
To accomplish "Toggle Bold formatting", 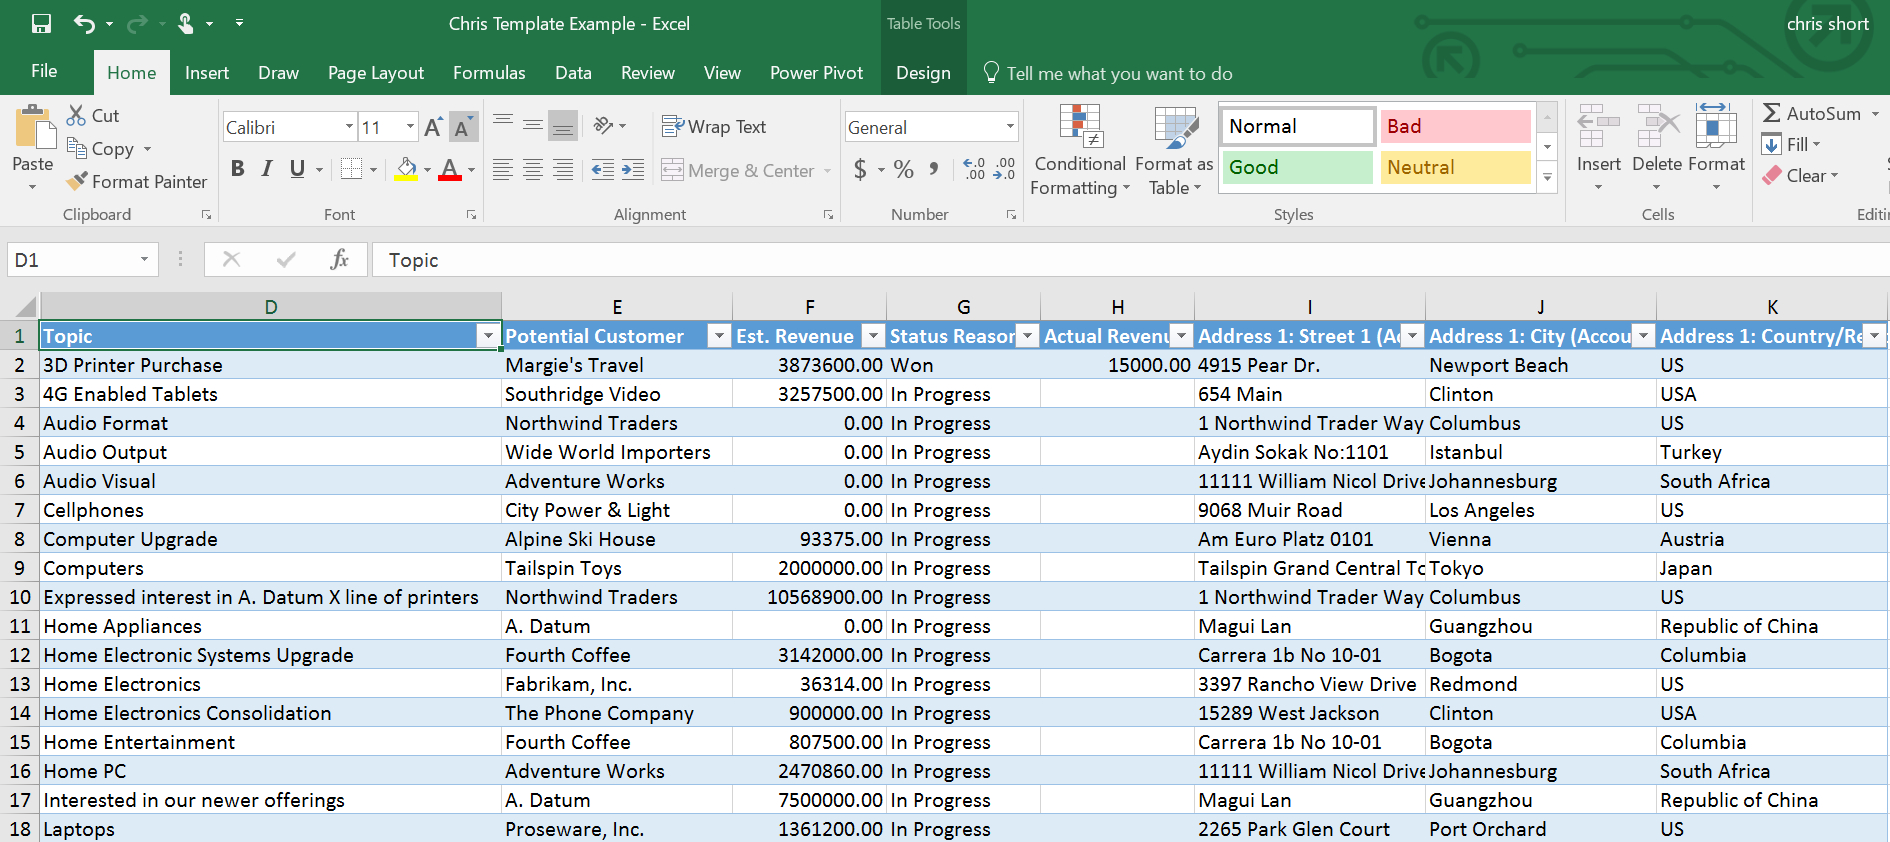I will [x=237, y=169].
